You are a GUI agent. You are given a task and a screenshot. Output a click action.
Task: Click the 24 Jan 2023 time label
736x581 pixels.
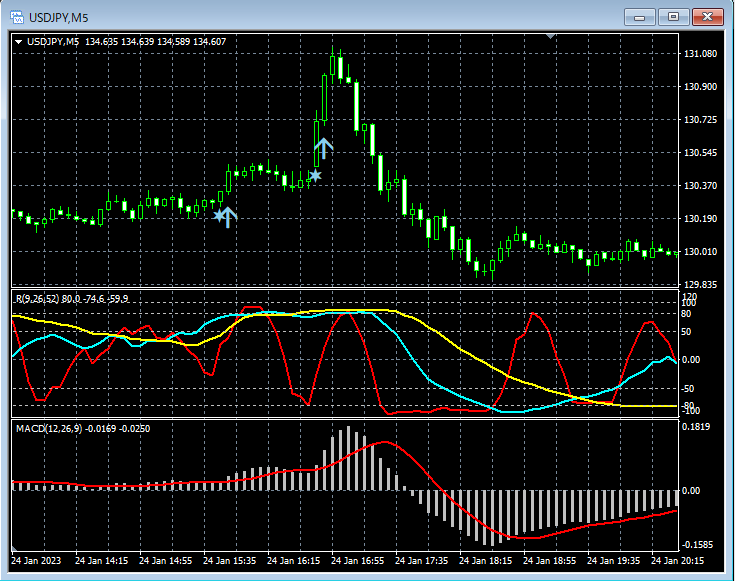pos(36,560)
